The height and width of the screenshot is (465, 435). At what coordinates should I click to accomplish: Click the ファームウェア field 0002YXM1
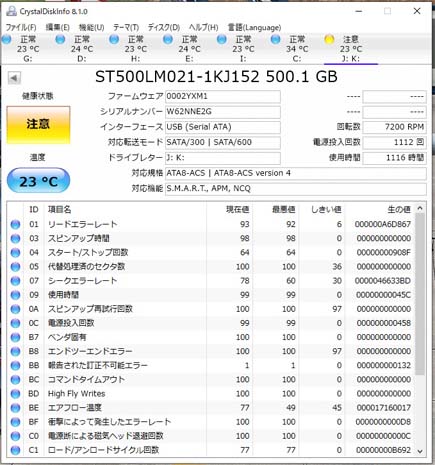(223, 96)
